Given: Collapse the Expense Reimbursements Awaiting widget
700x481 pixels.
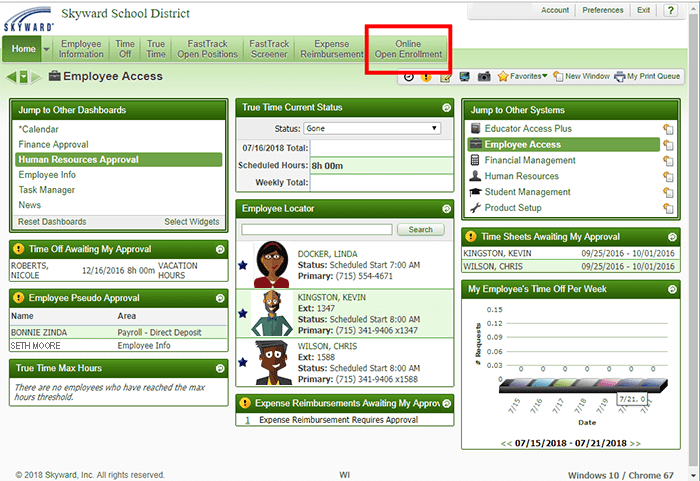Looking at the screenshot, I should 447,404.
